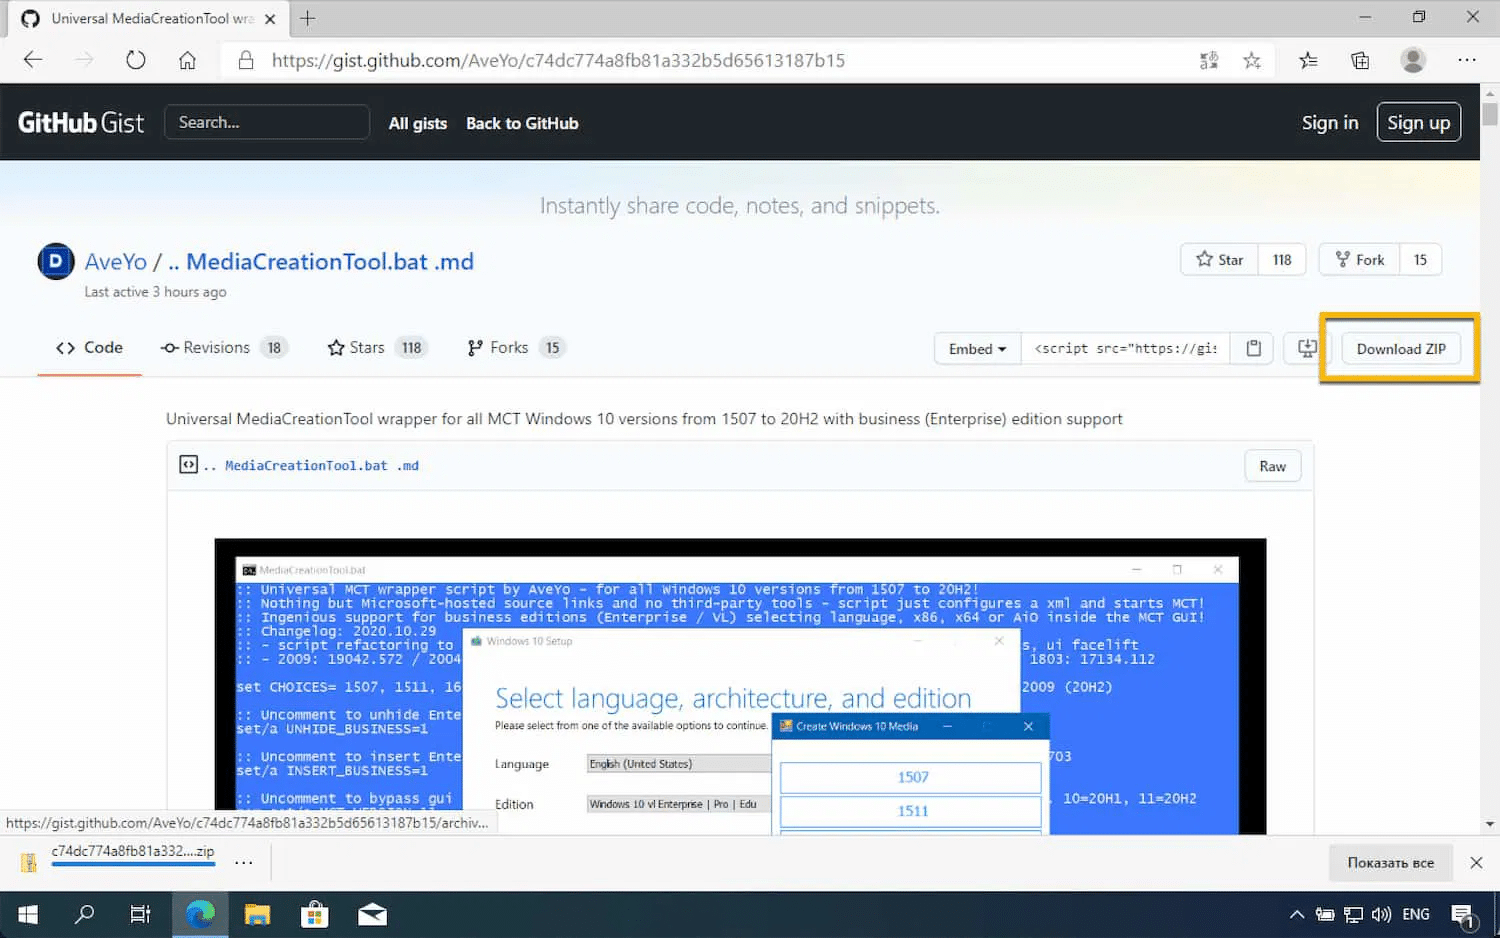Screen dimensions: 1500x938
Task: Open the browser profile avatar
Action: [x=1412, y=60]
